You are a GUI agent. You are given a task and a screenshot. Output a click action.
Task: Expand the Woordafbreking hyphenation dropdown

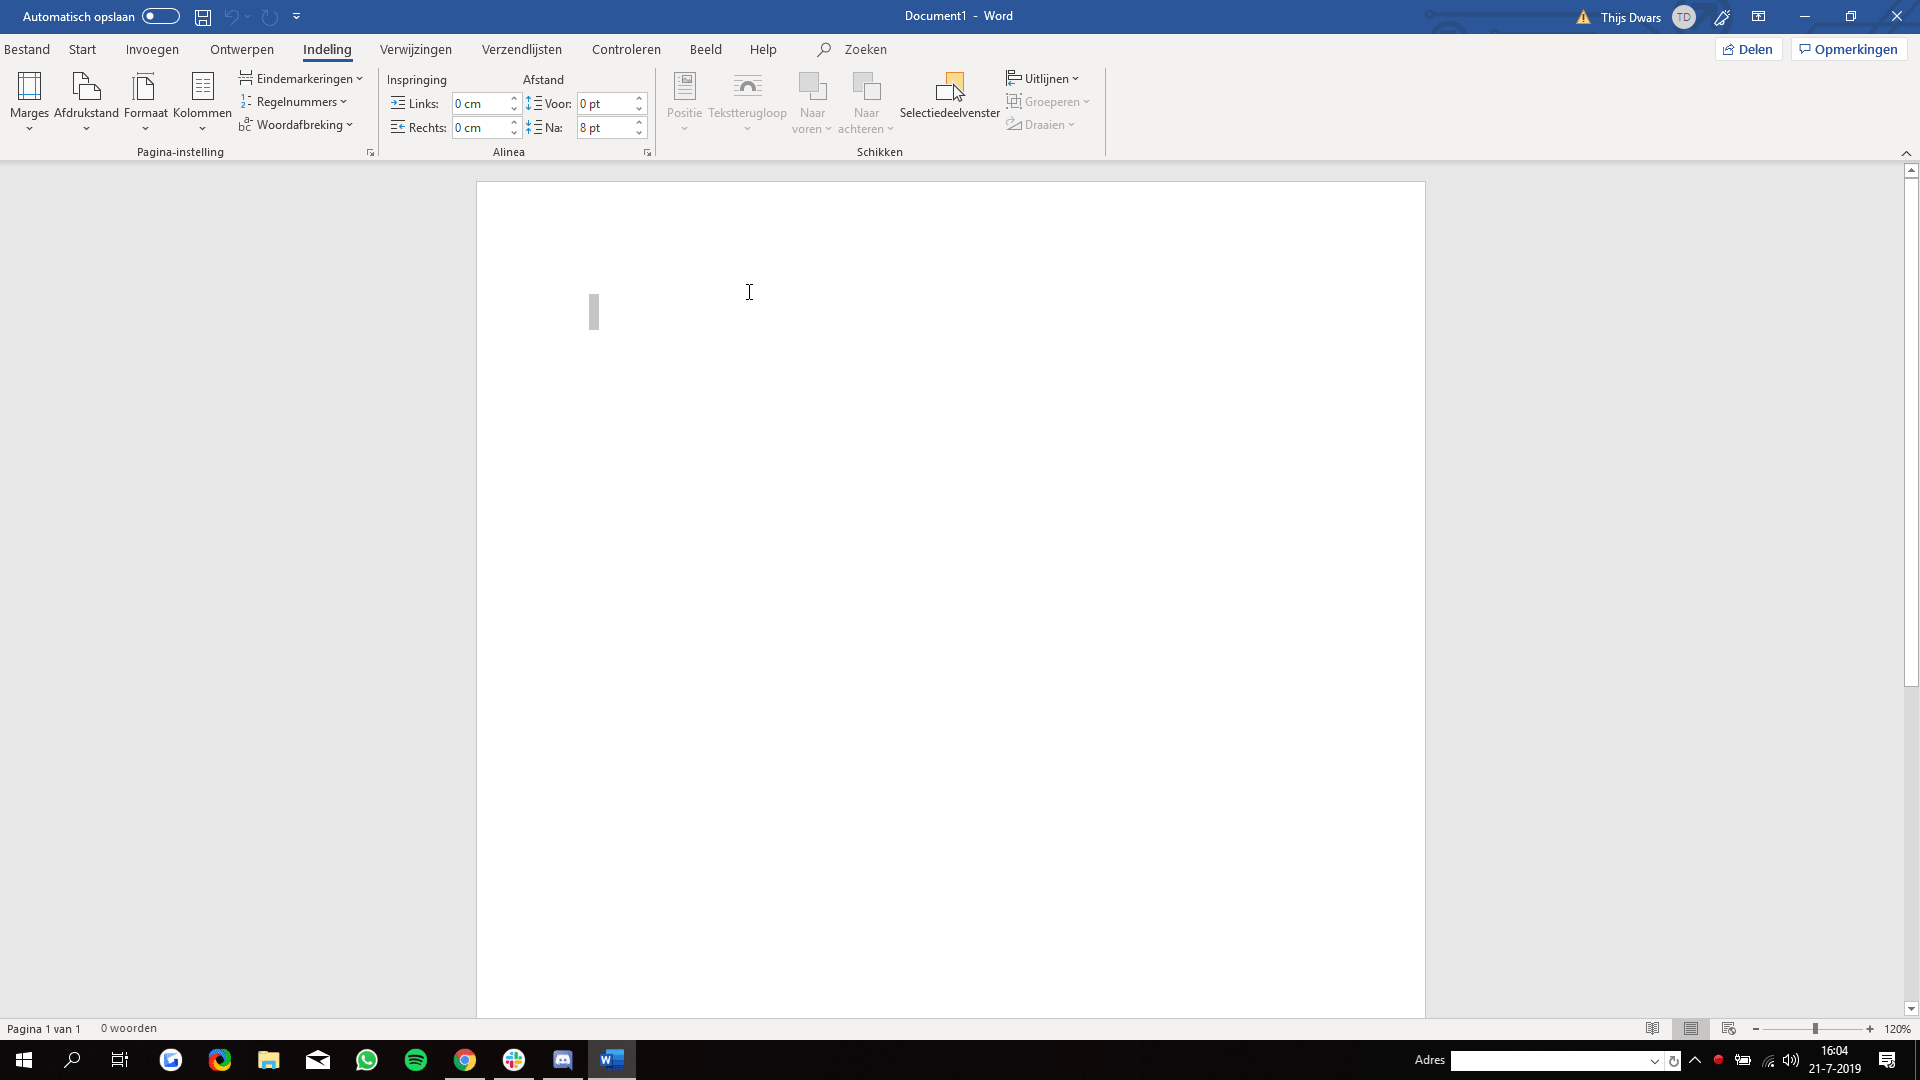(297, 125)
